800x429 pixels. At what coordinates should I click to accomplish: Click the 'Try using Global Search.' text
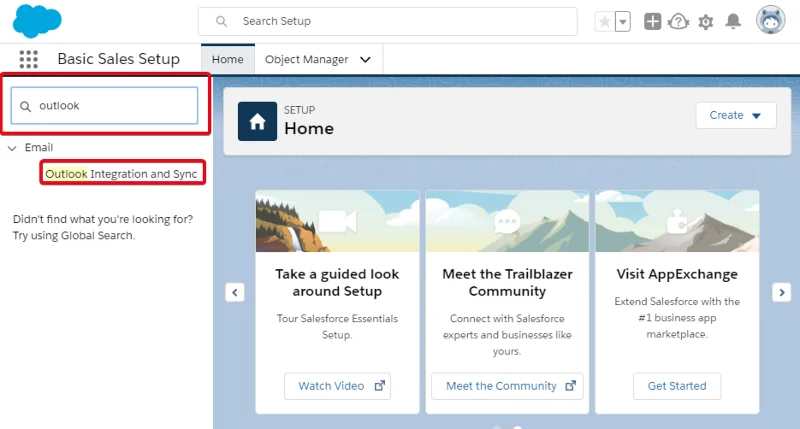coord(74,236)
